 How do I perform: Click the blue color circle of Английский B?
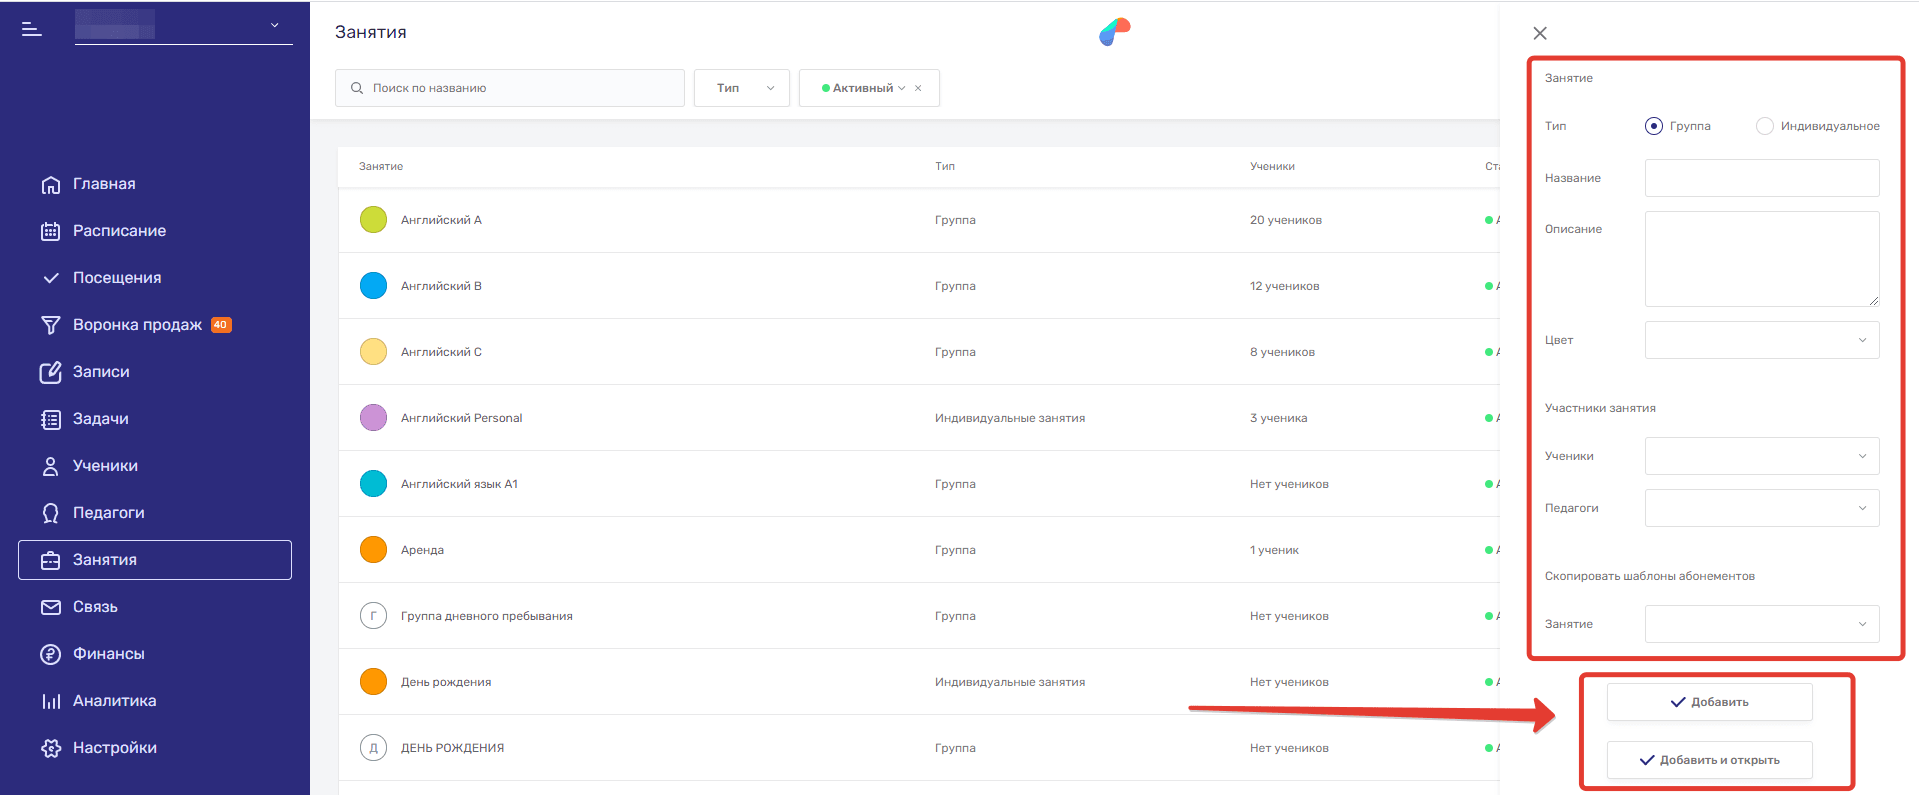coord(373,286)
